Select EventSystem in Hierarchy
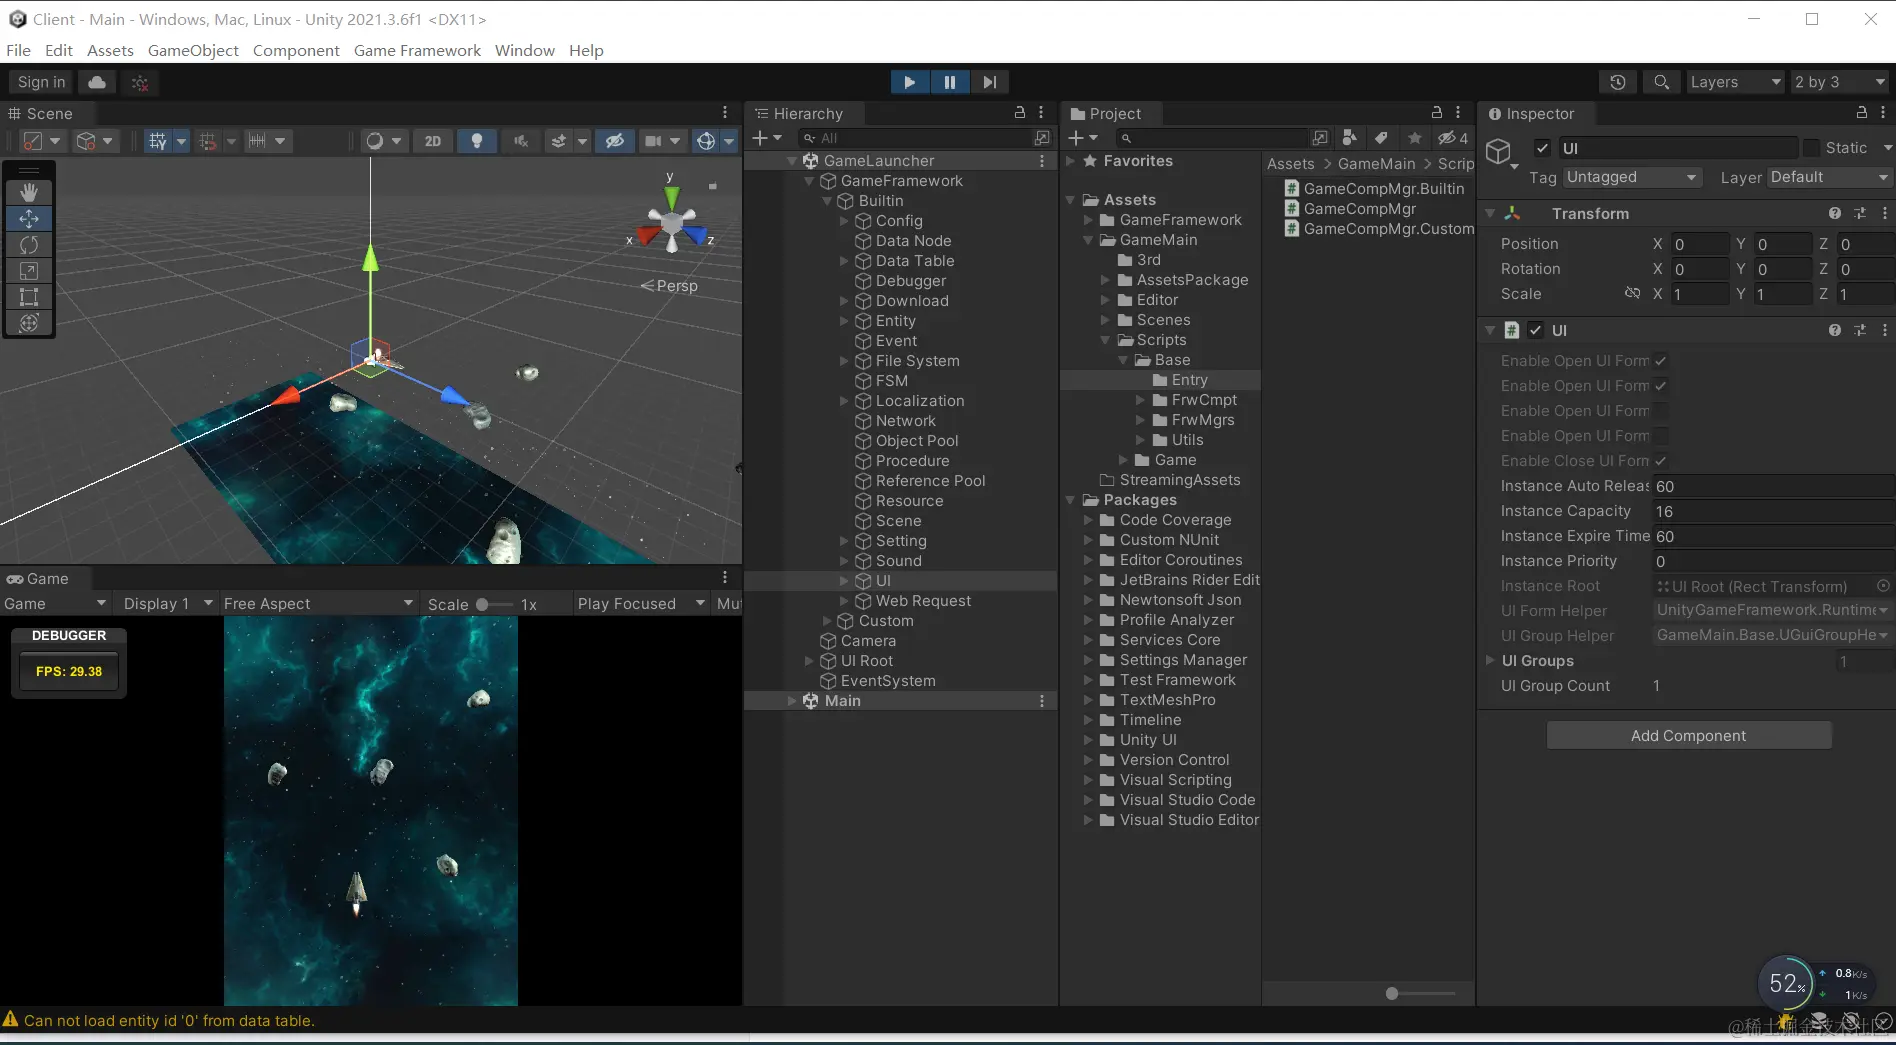This screenshot has width=1896, height=1045. point(888,681)
